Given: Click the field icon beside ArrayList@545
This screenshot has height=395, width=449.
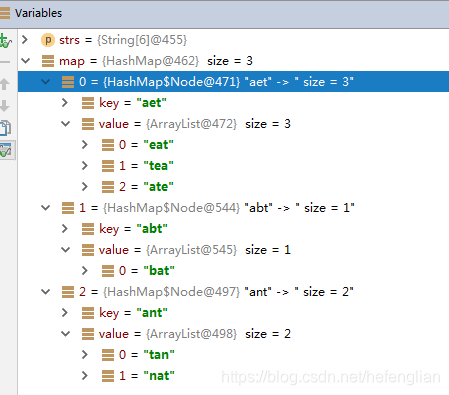Looking at the screenshot, I should coord(88,250).
